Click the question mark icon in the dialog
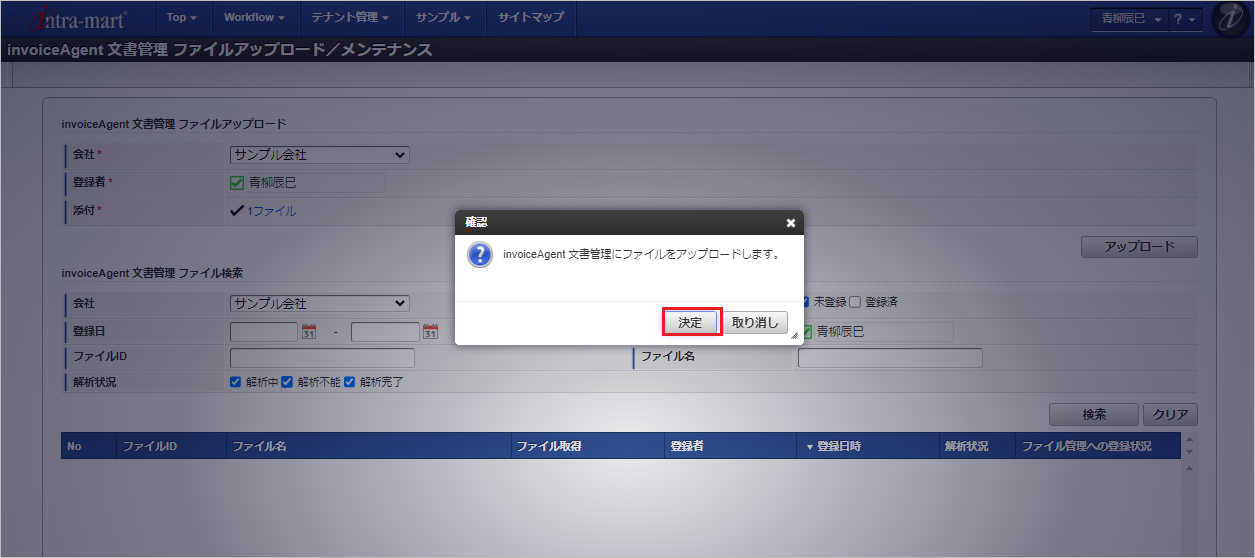This screenshot has width=1255, height=558. [480, 255]
